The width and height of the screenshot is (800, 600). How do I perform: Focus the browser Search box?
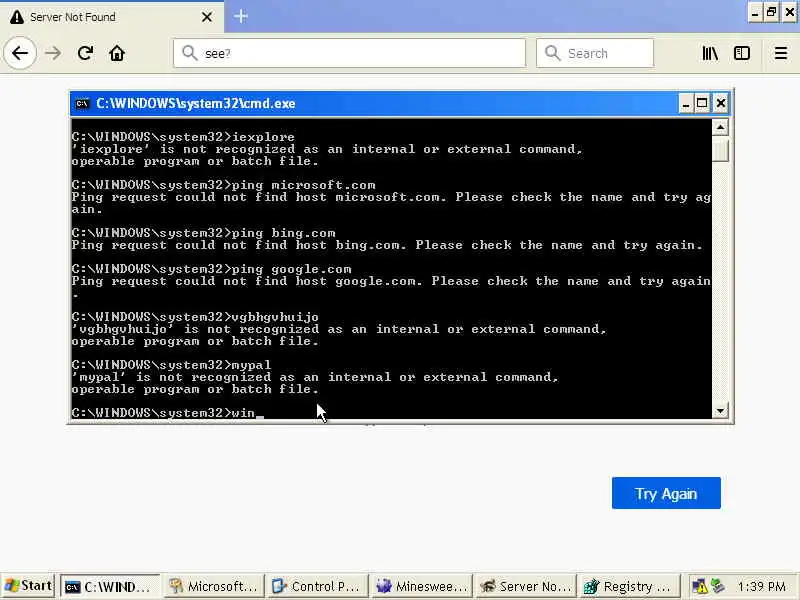595,53
